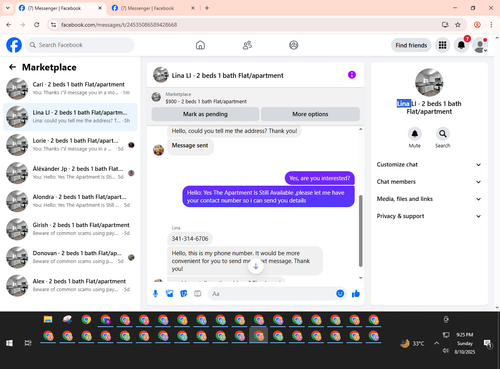Open the Alondra conversation
The width and height of the screenshot is (500, 369).
pyautogui.click(x=70, y=201)
